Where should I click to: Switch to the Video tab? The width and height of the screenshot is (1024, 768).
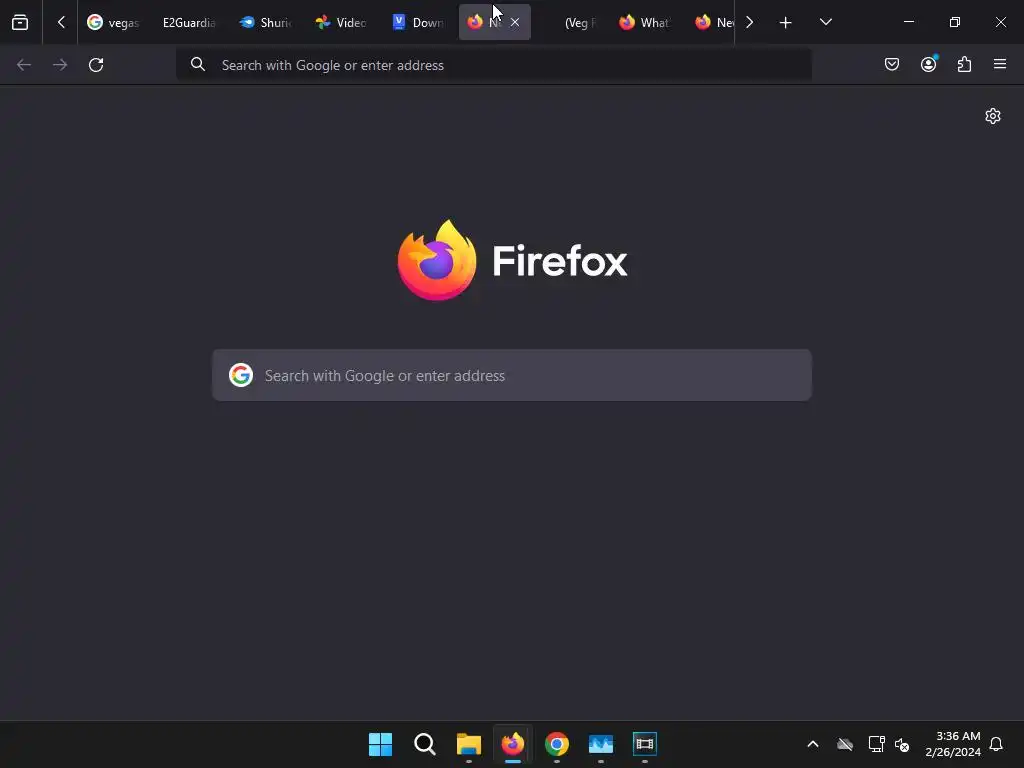click(341, 23)
